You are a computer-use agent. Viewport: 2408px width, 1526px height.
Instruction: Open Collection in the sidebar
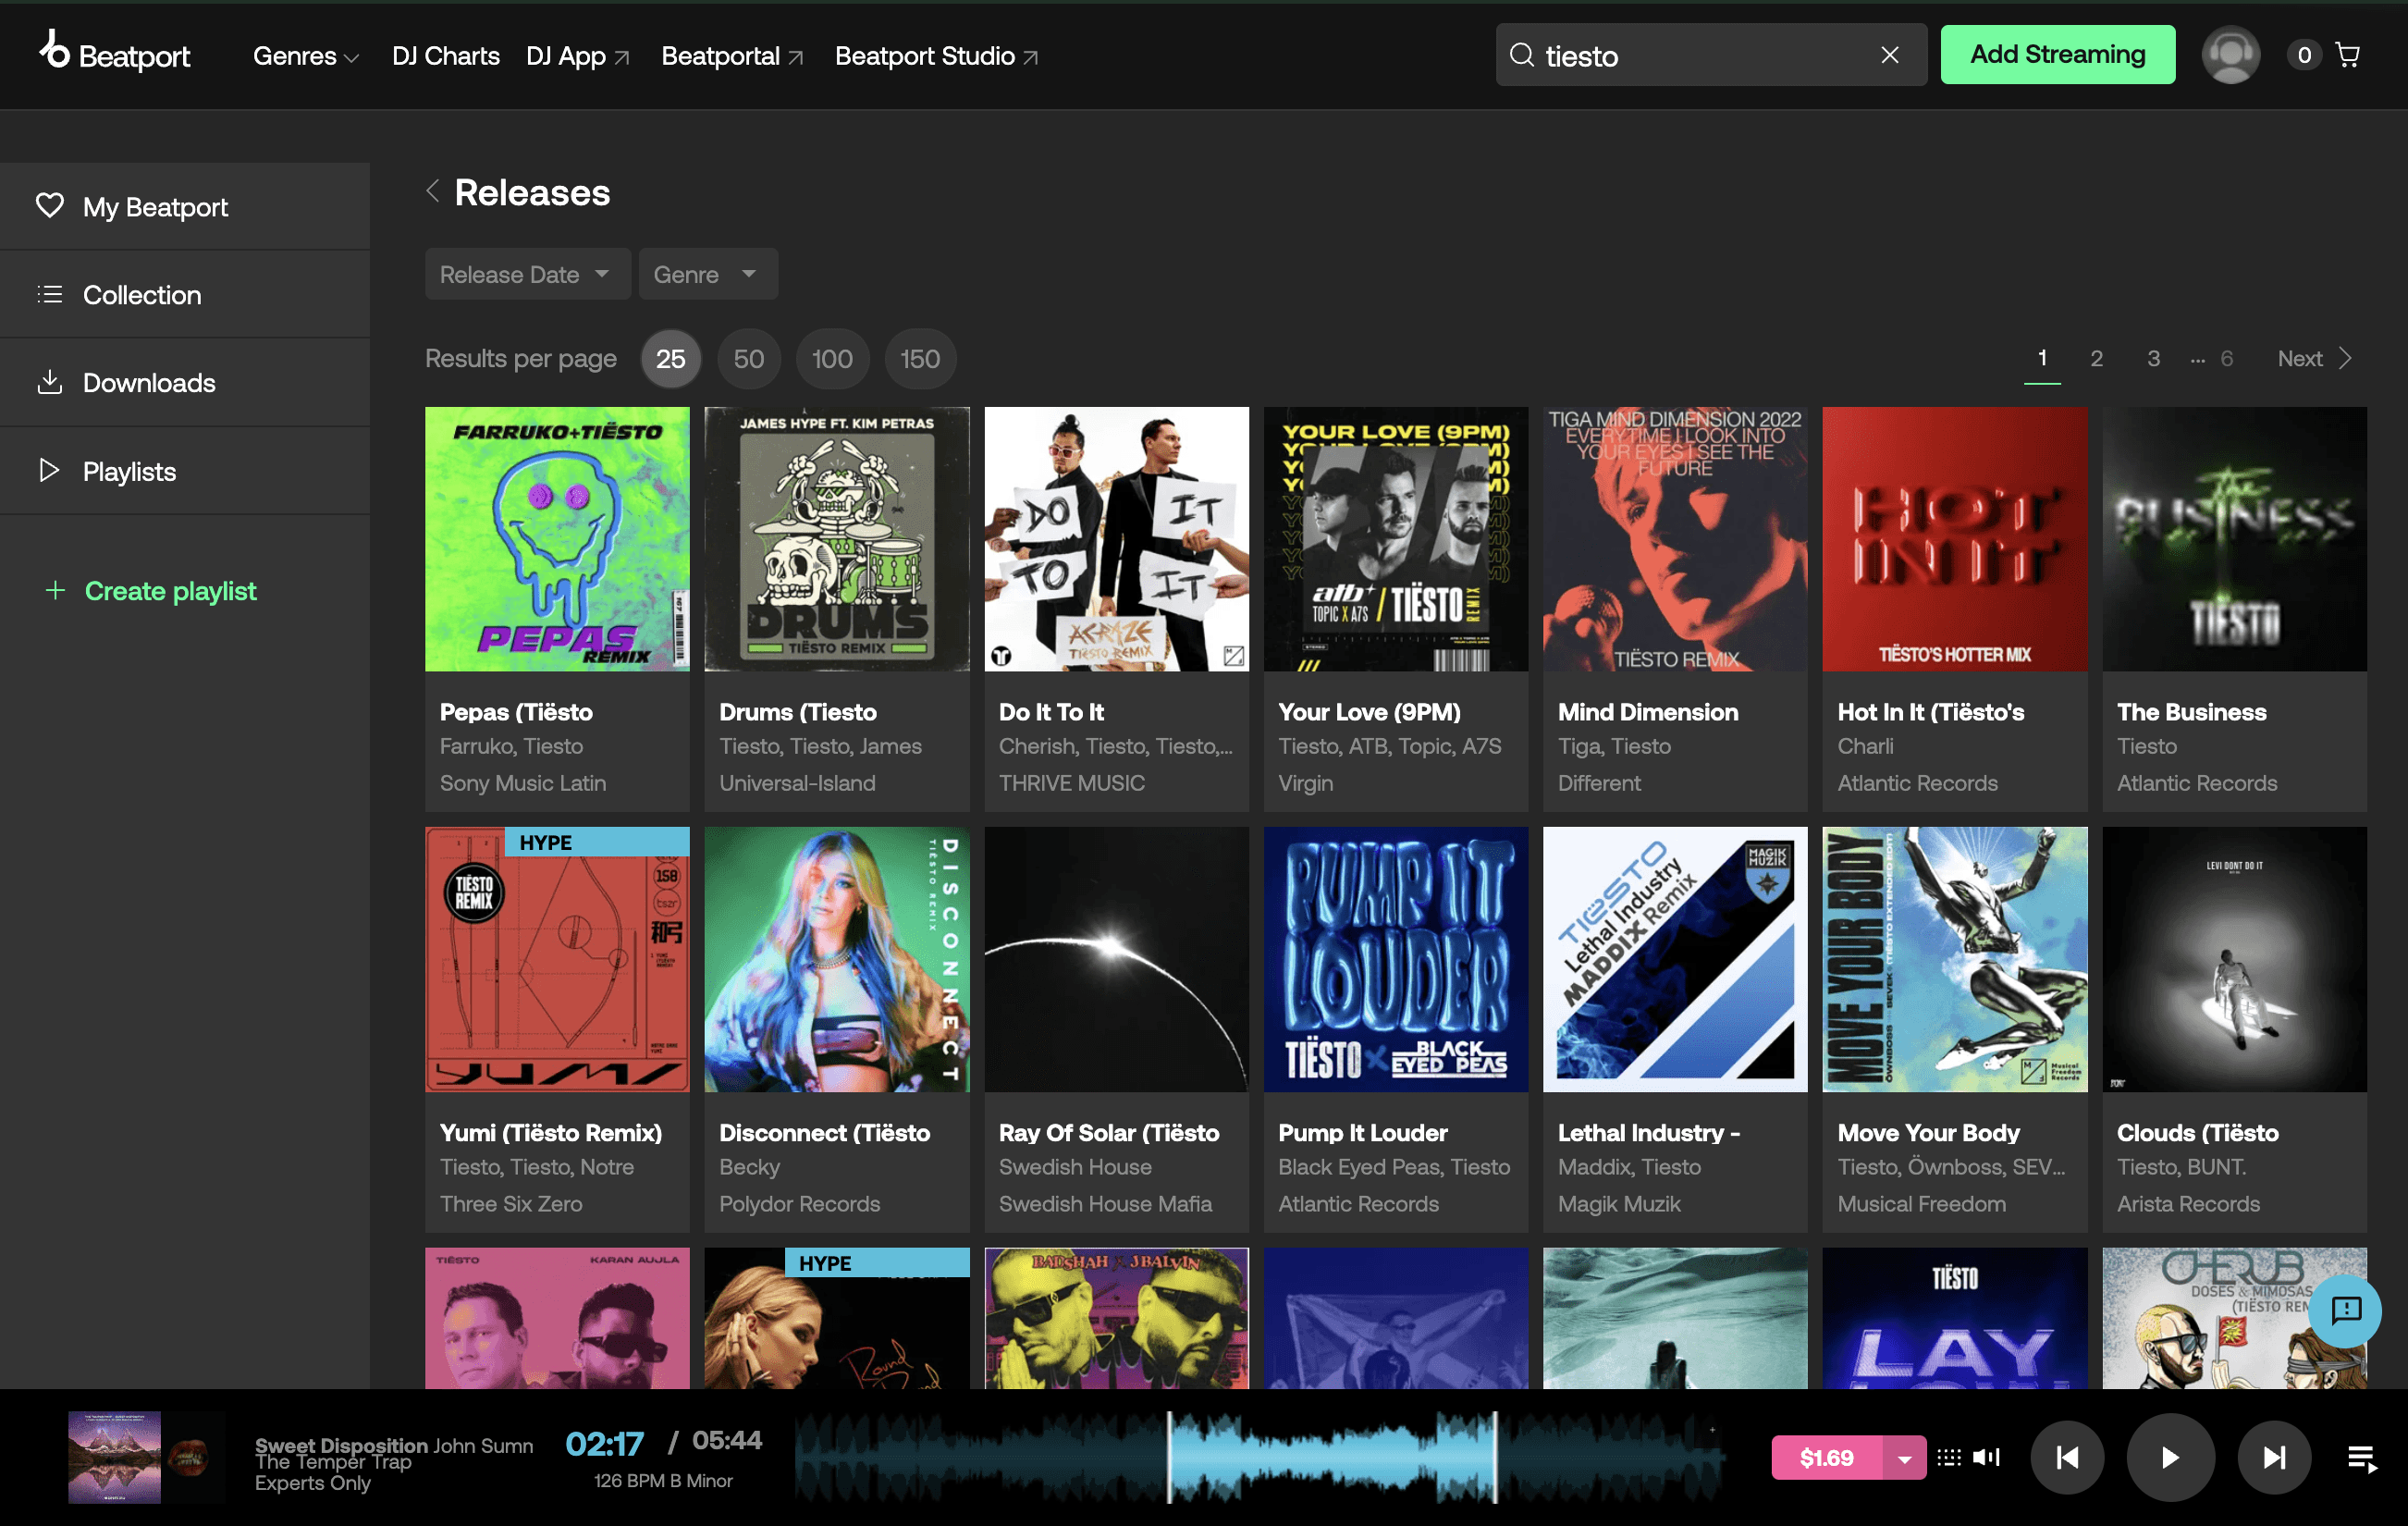[185, 295]
